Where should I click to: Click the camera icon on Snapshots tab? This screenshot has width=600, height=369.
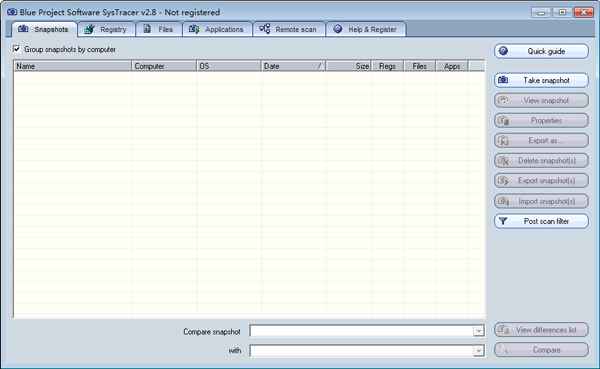23,29
